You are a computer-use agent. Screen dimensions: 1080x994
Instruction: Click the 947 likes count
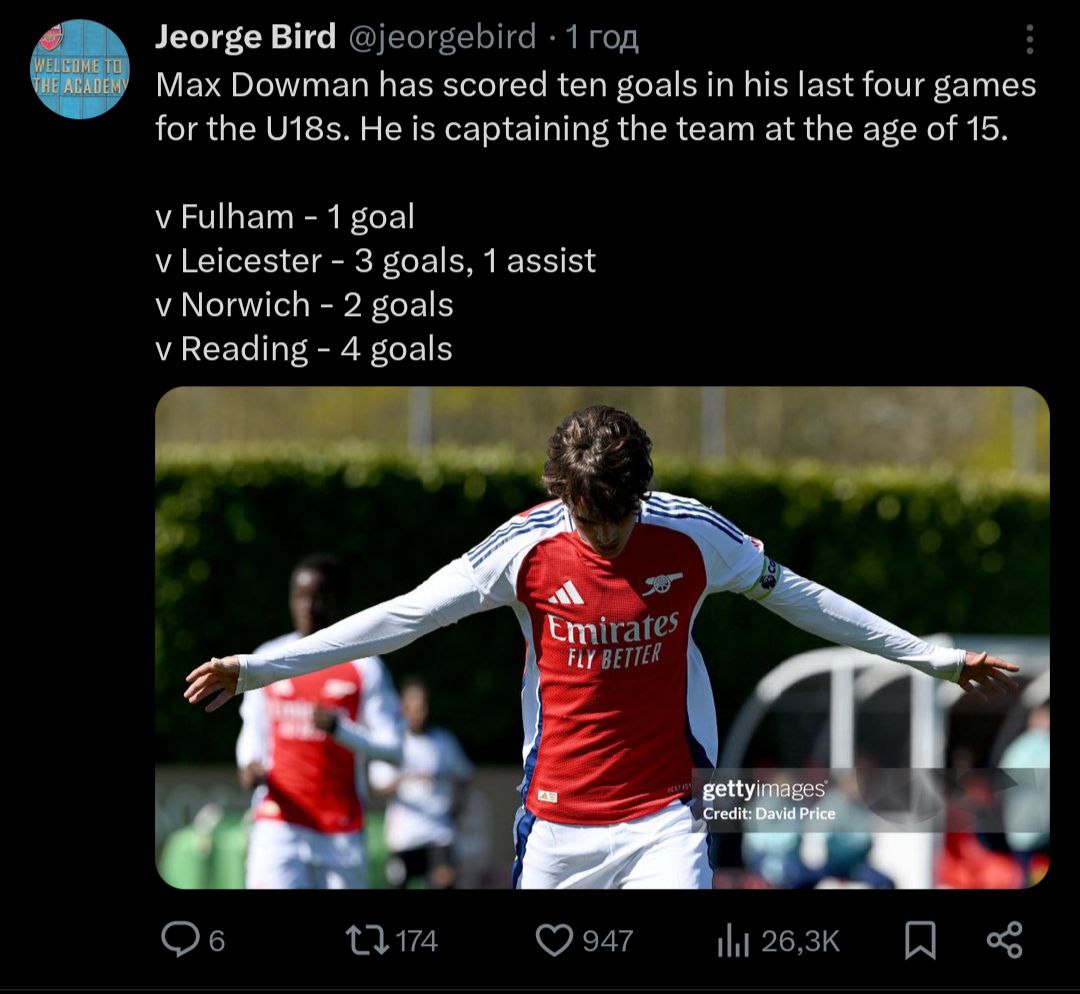coord(608,941)
